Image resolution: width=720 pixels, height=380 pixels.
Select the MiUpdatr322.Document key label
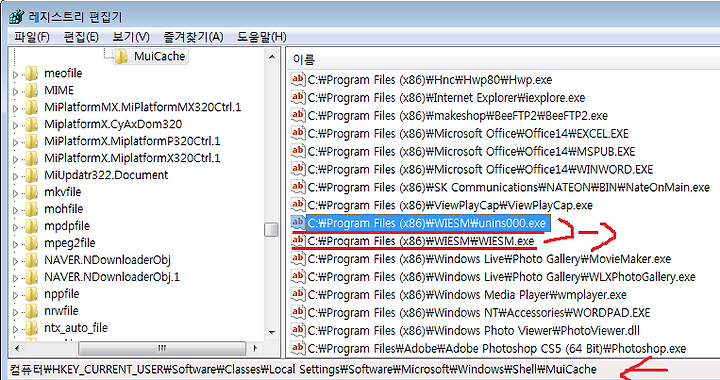click(106, 175)
